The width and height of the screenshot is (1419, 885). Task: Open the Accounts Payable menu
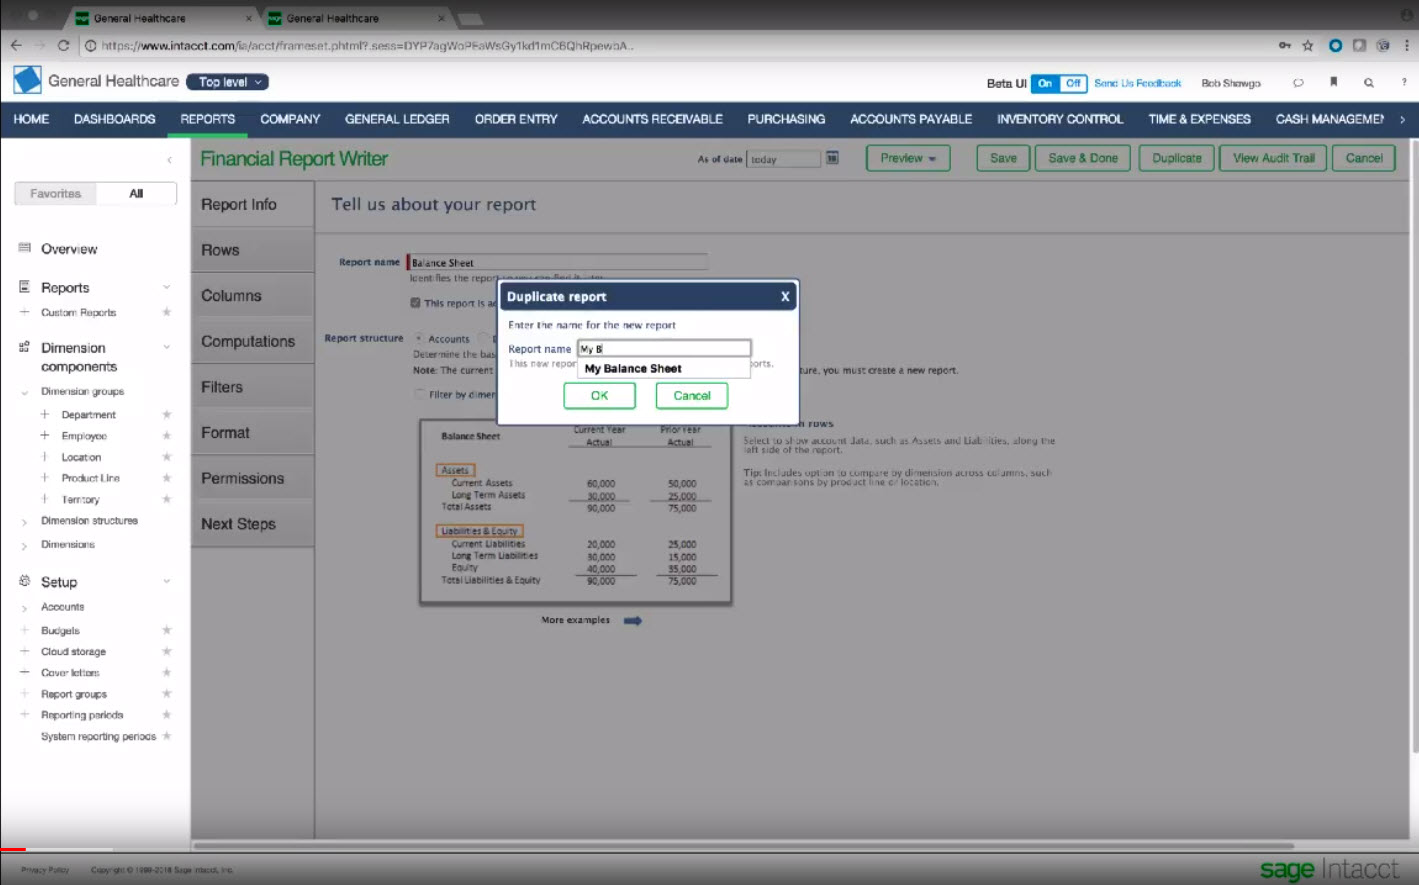pos(909,119)
